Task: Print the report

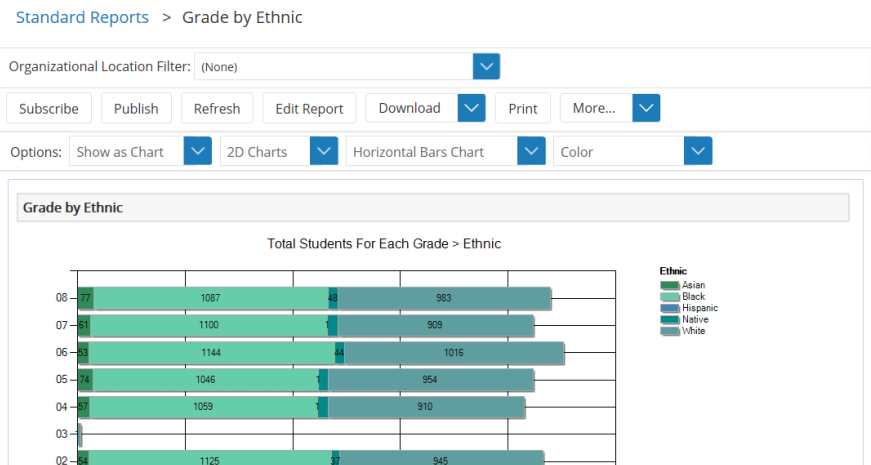Action: click(522, 108)
